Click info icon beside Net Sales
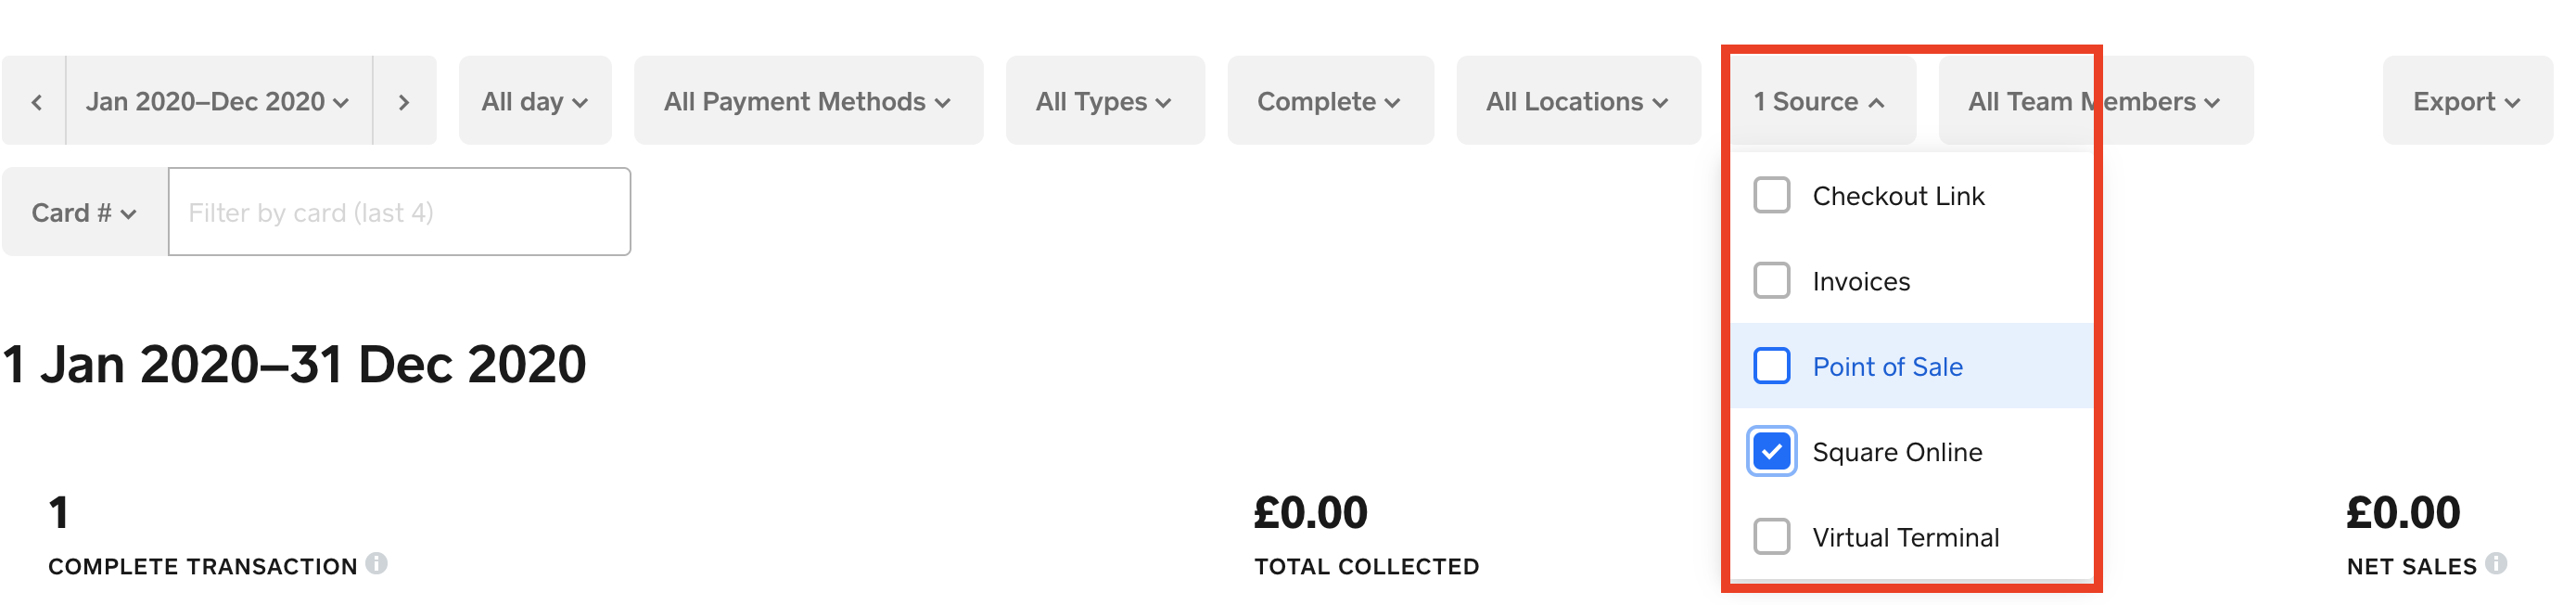The height and width of the screenshot is (605, 2576). point(2496,564)
